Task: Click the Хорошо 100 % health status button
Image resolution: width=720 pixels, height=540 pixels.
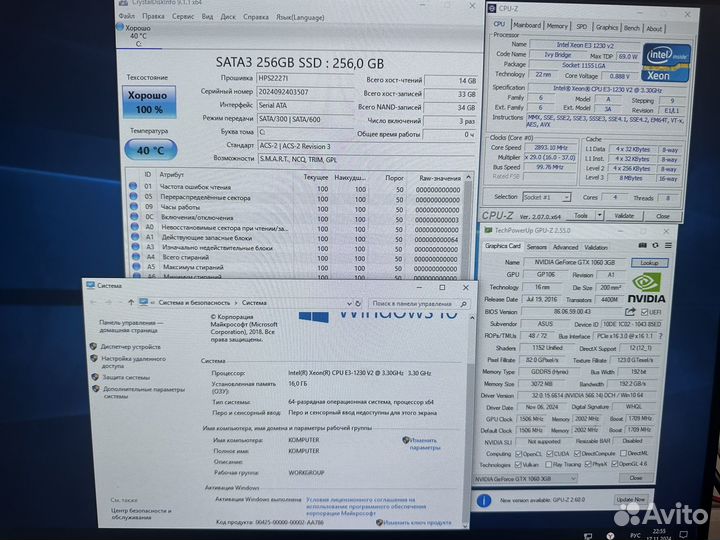Action: (x=149, y=102)
